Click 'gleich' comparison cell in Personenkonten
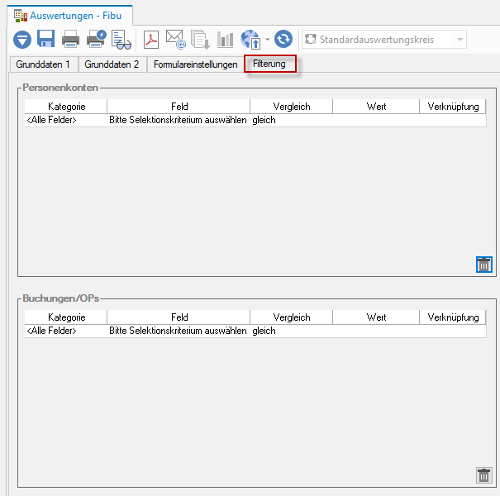This screenshot has height=496, width=500. click(x=292, y=120)
